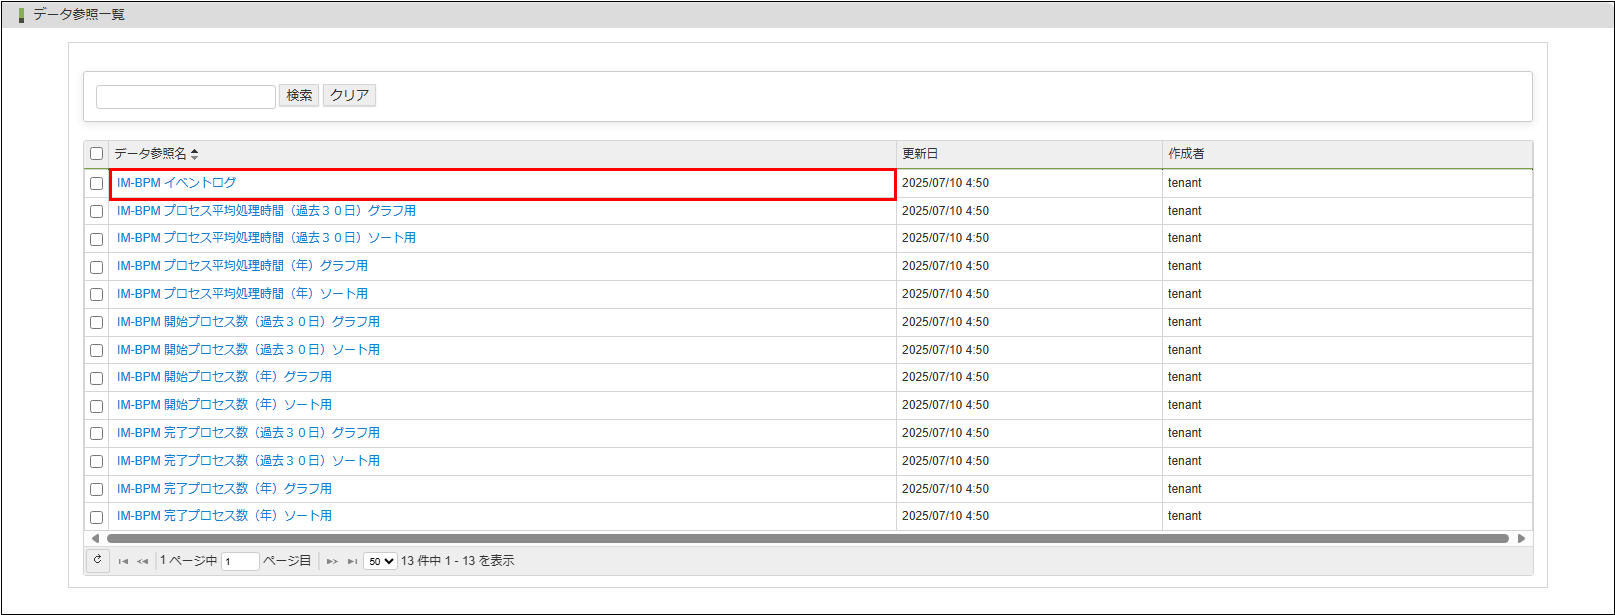The image size is (1615, 615).
Task: Open IM-BPM 開始プロセス数（過去３０日）ソート用 link
Action: point(248,350)
